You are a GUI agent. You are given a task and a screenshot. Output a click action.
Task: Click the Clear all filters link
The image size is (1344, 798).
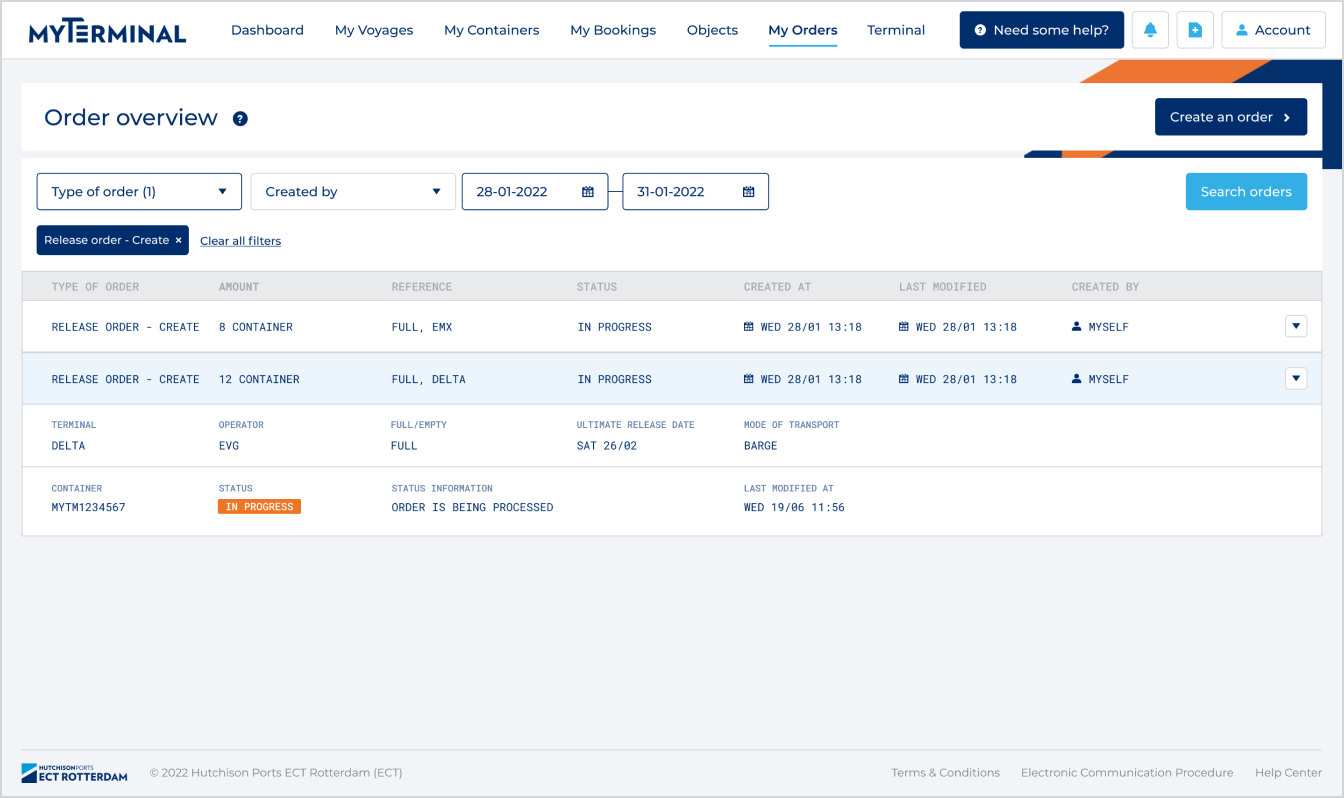(x=240, y=241)
